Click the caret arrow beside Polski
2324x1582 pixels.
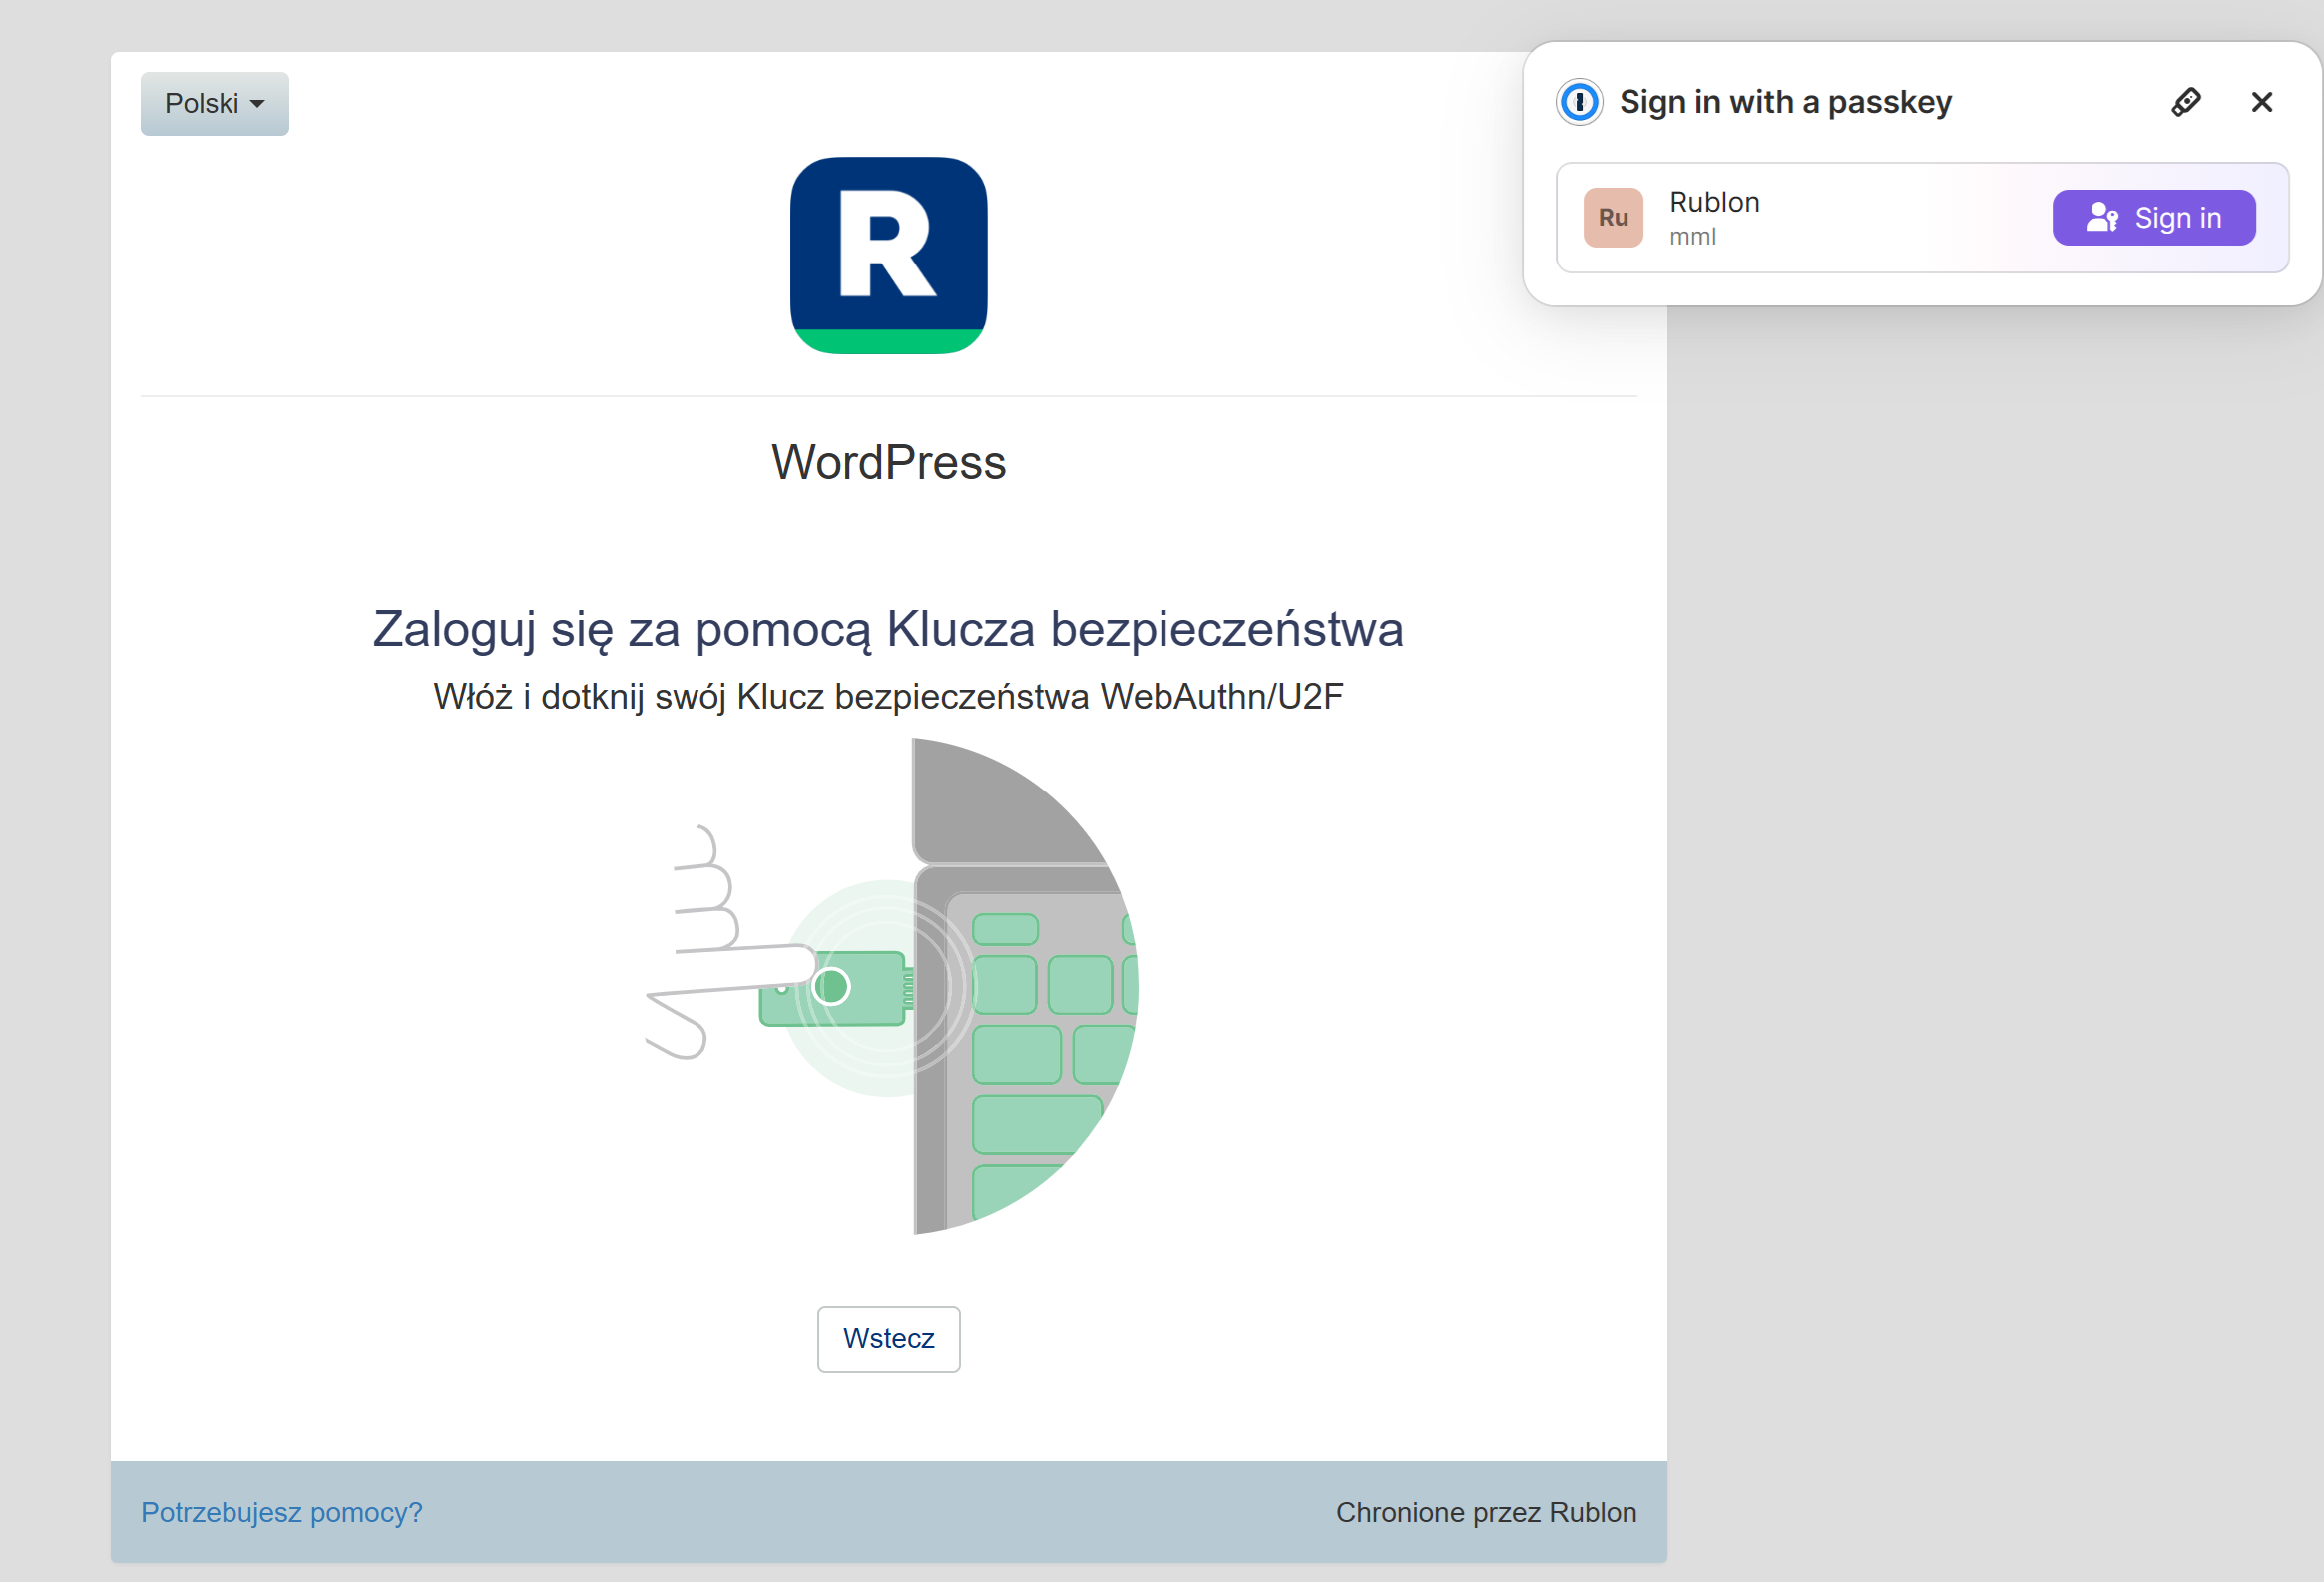(x=258, y=104)
